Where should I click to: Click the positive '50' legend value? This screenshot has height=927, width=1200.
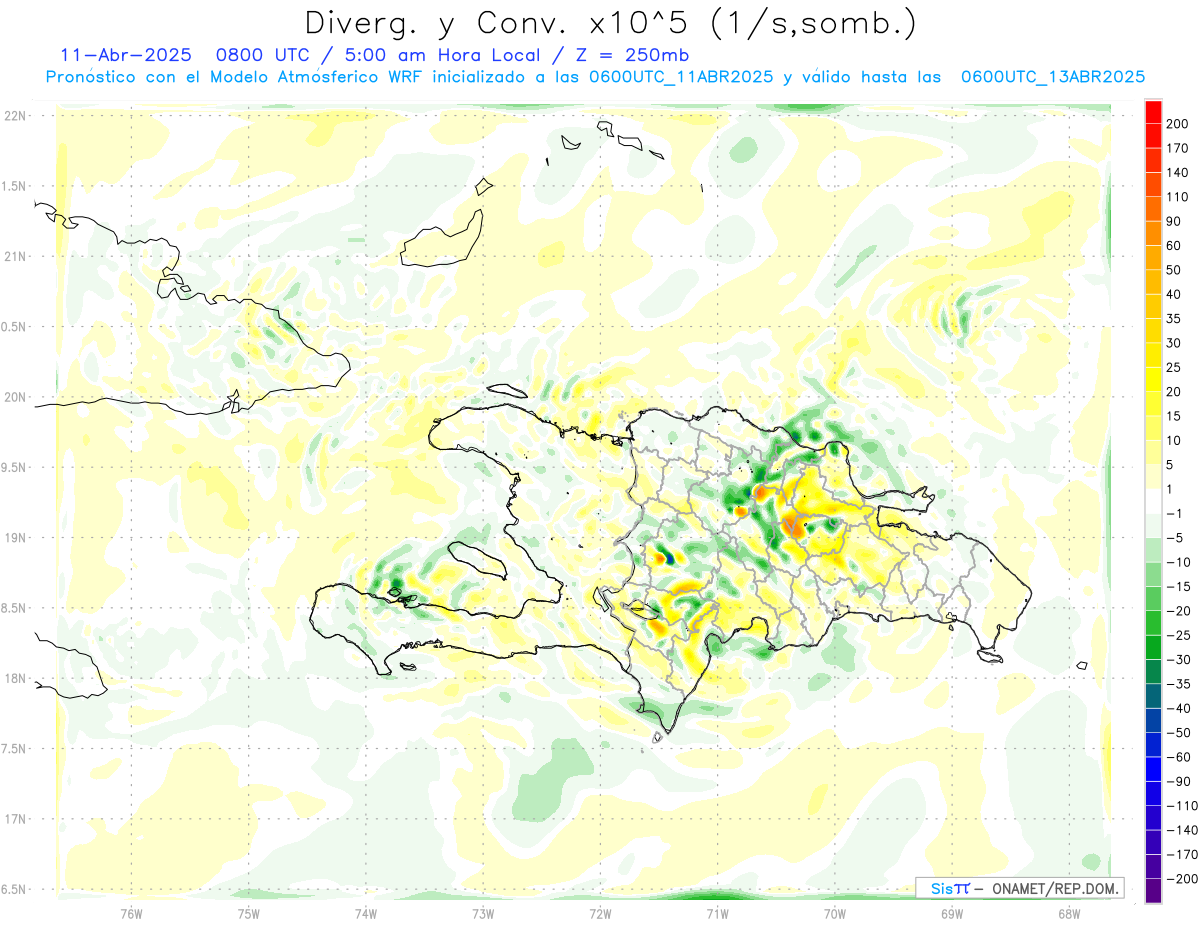pos(1176,270)
